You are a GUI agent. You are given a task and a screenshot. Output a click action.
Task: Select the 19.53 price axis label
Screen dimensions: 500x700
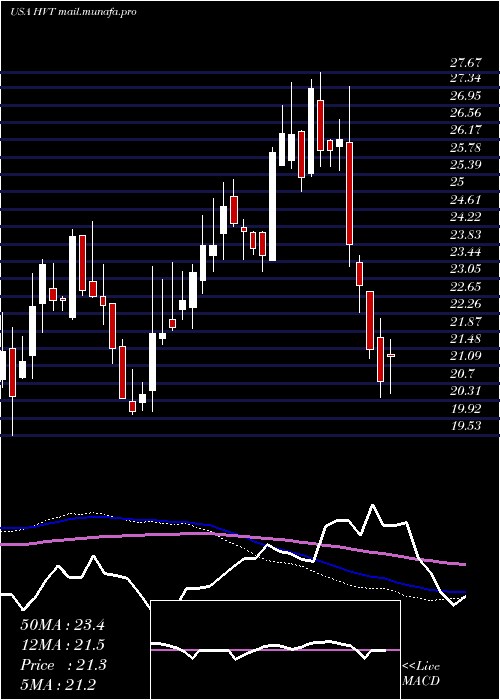[465, 425]
